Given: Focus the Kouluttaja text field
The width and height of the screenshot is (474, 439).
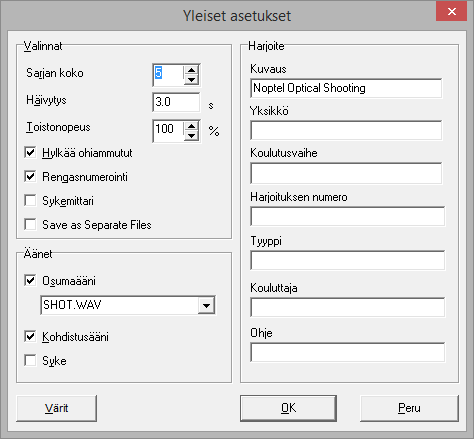Looking at the screenshot, I should [347, 307].
